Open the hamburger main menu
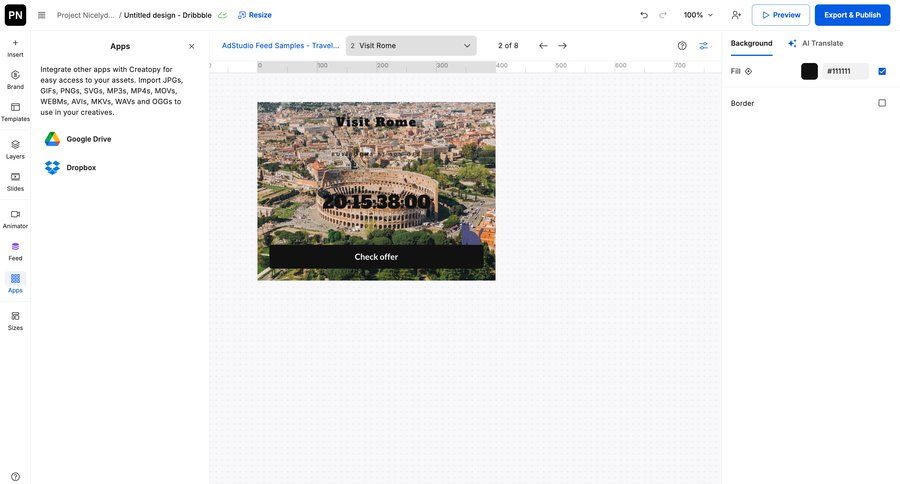 pos(42,15)
